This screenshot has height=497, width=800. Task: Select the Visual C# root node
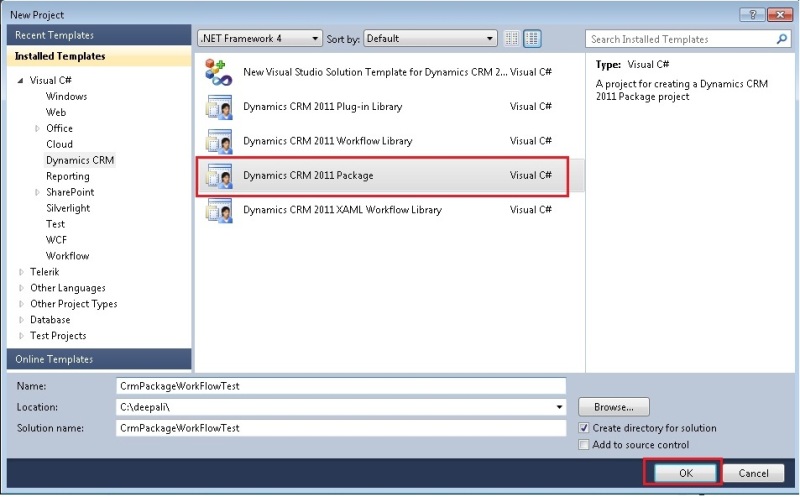tap(51, 80)
